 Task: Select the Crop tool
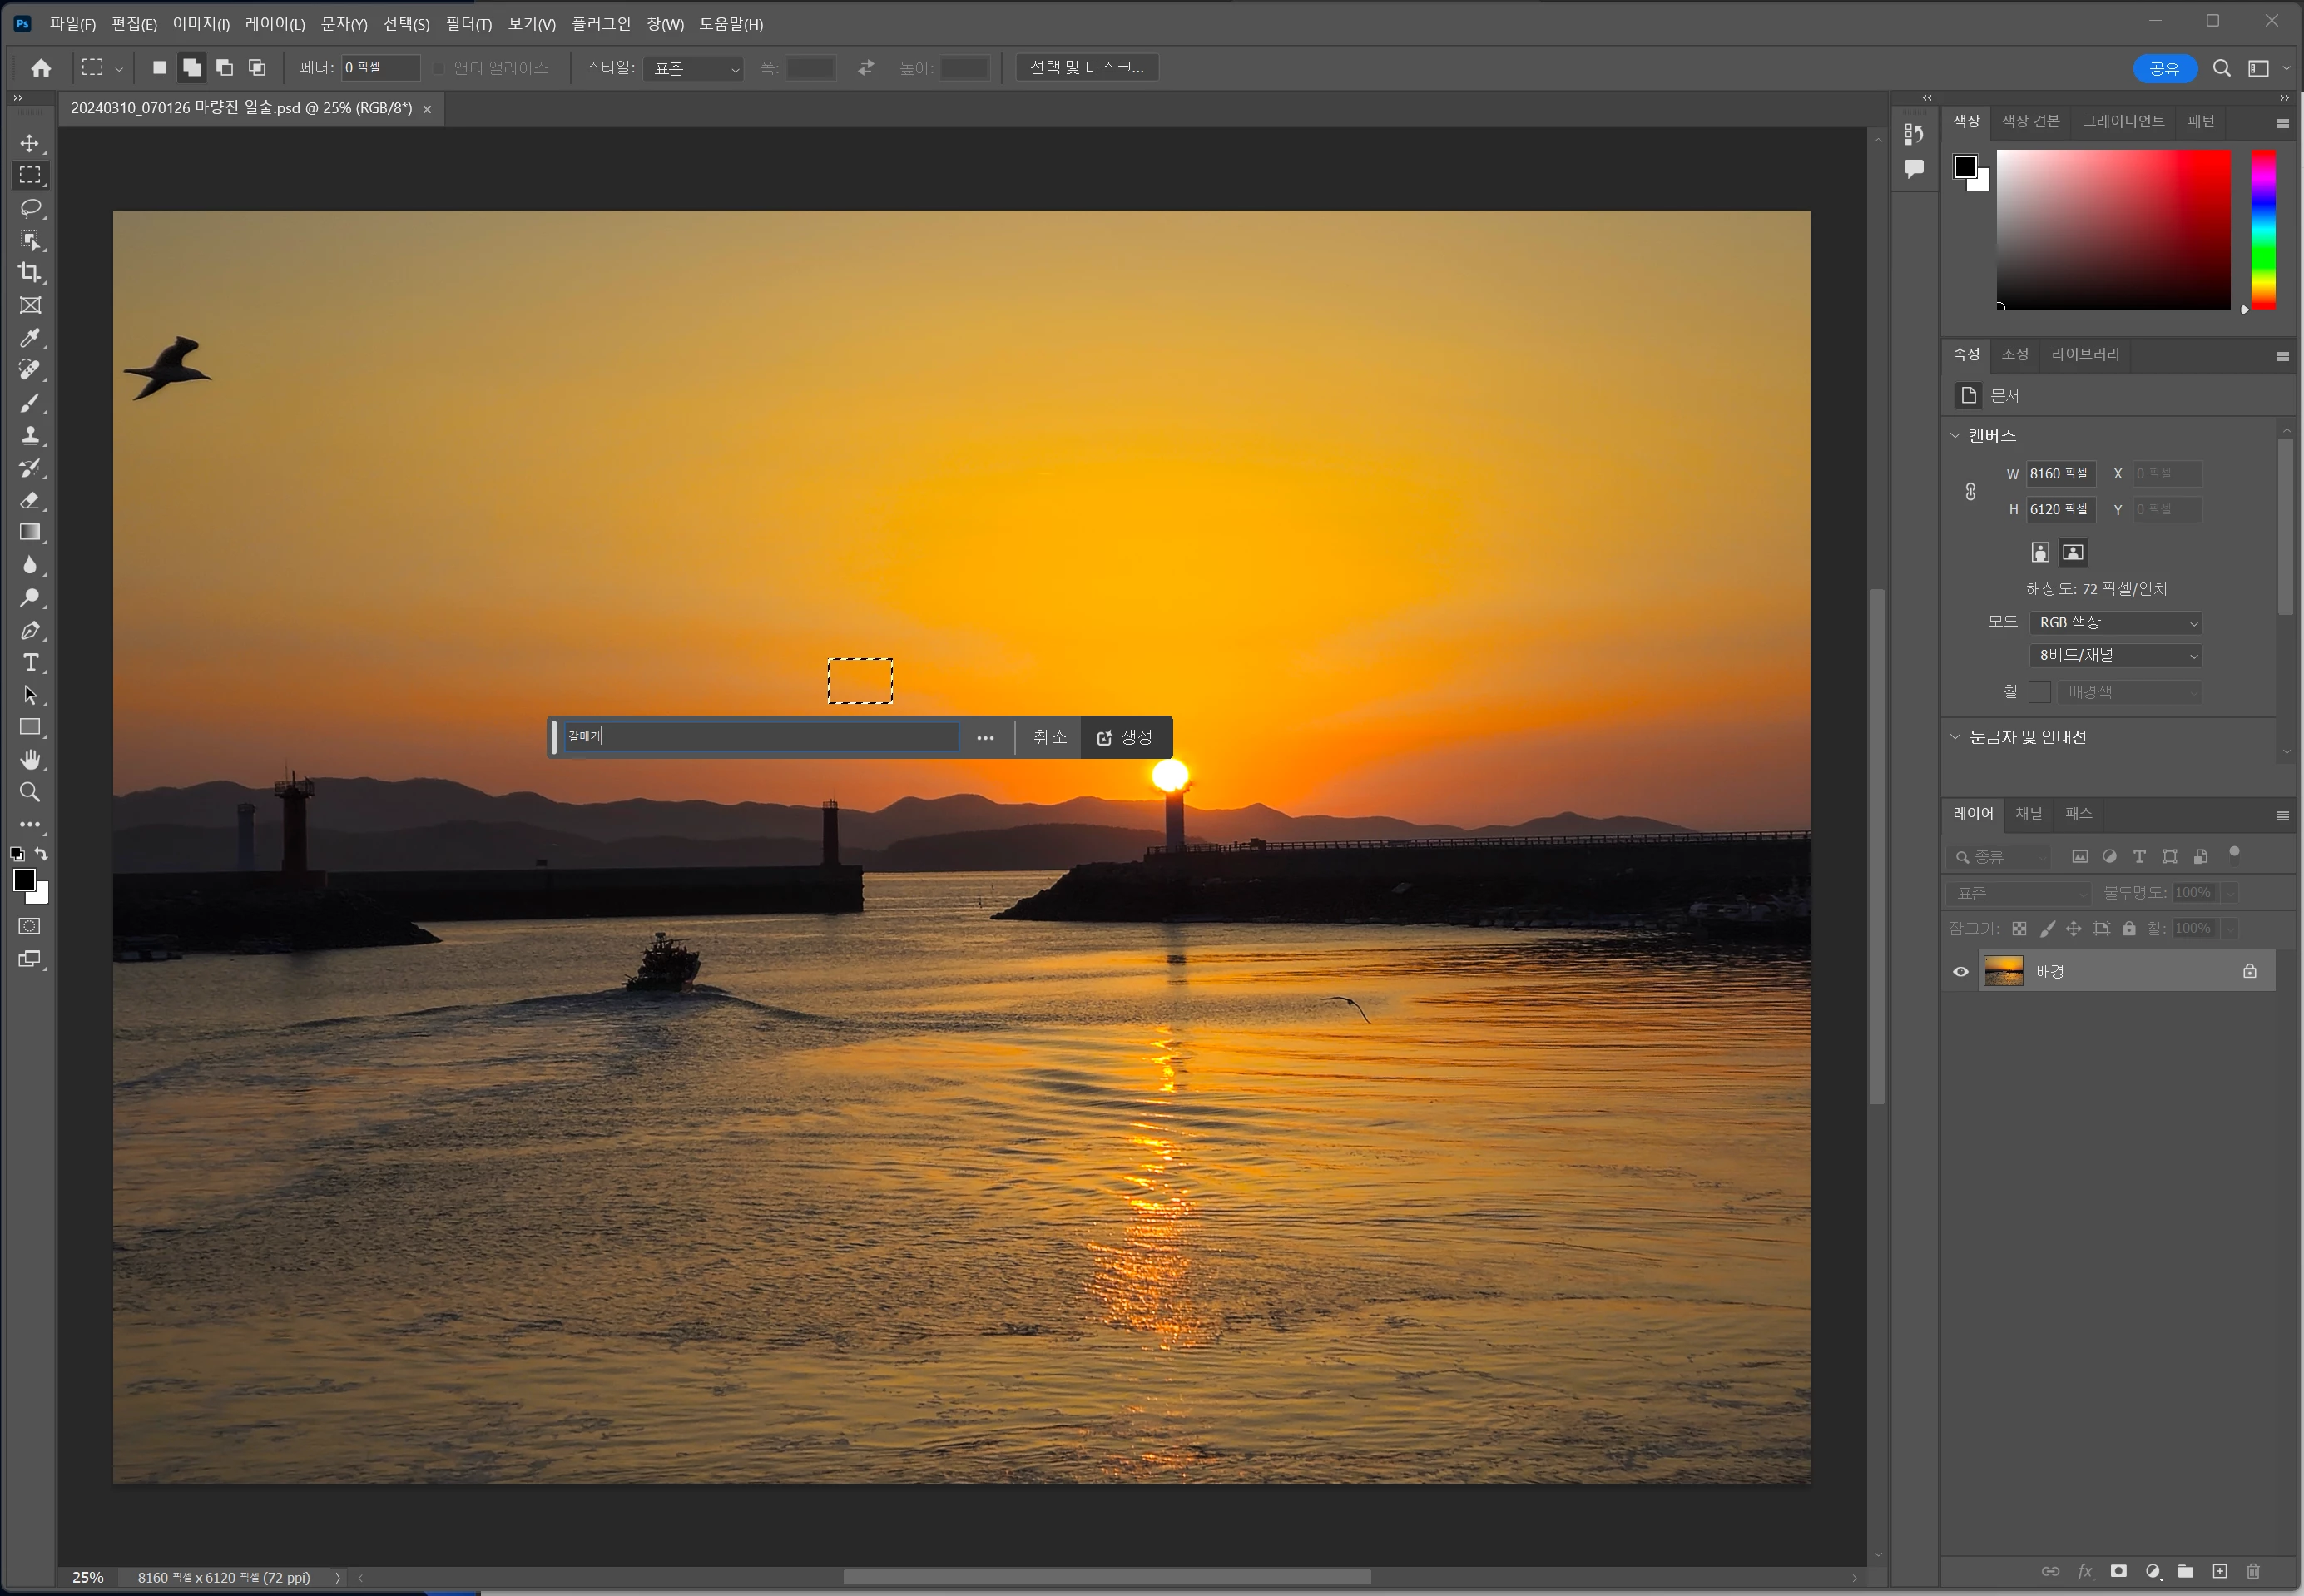click(x=30, y=272)
